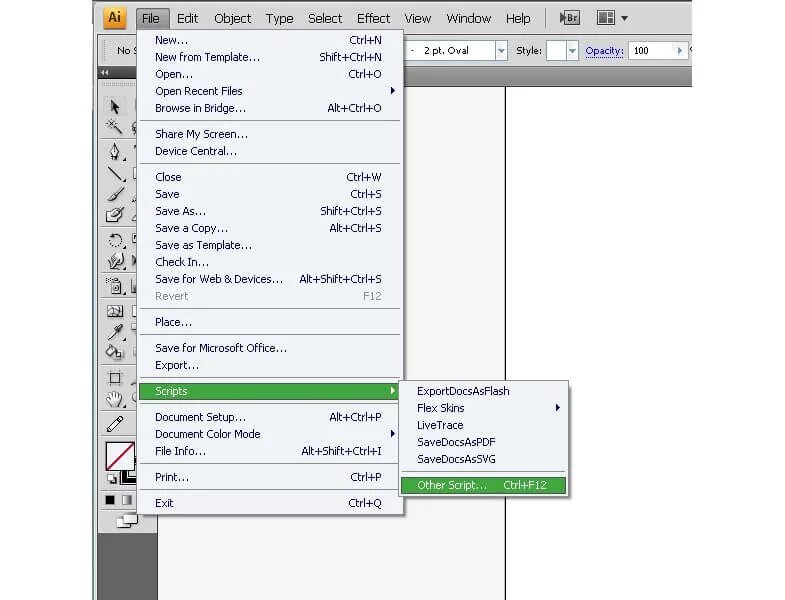Screen dimensions: 785x600
Task: Choose Print… menu item
Action: (269, 477)
